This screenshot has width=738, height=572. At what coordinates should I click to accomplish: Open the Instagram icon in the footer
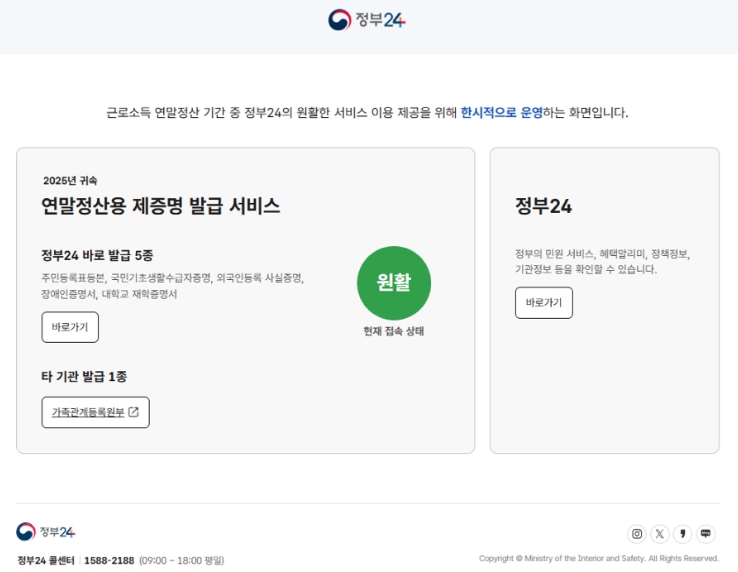click(637, 534)
